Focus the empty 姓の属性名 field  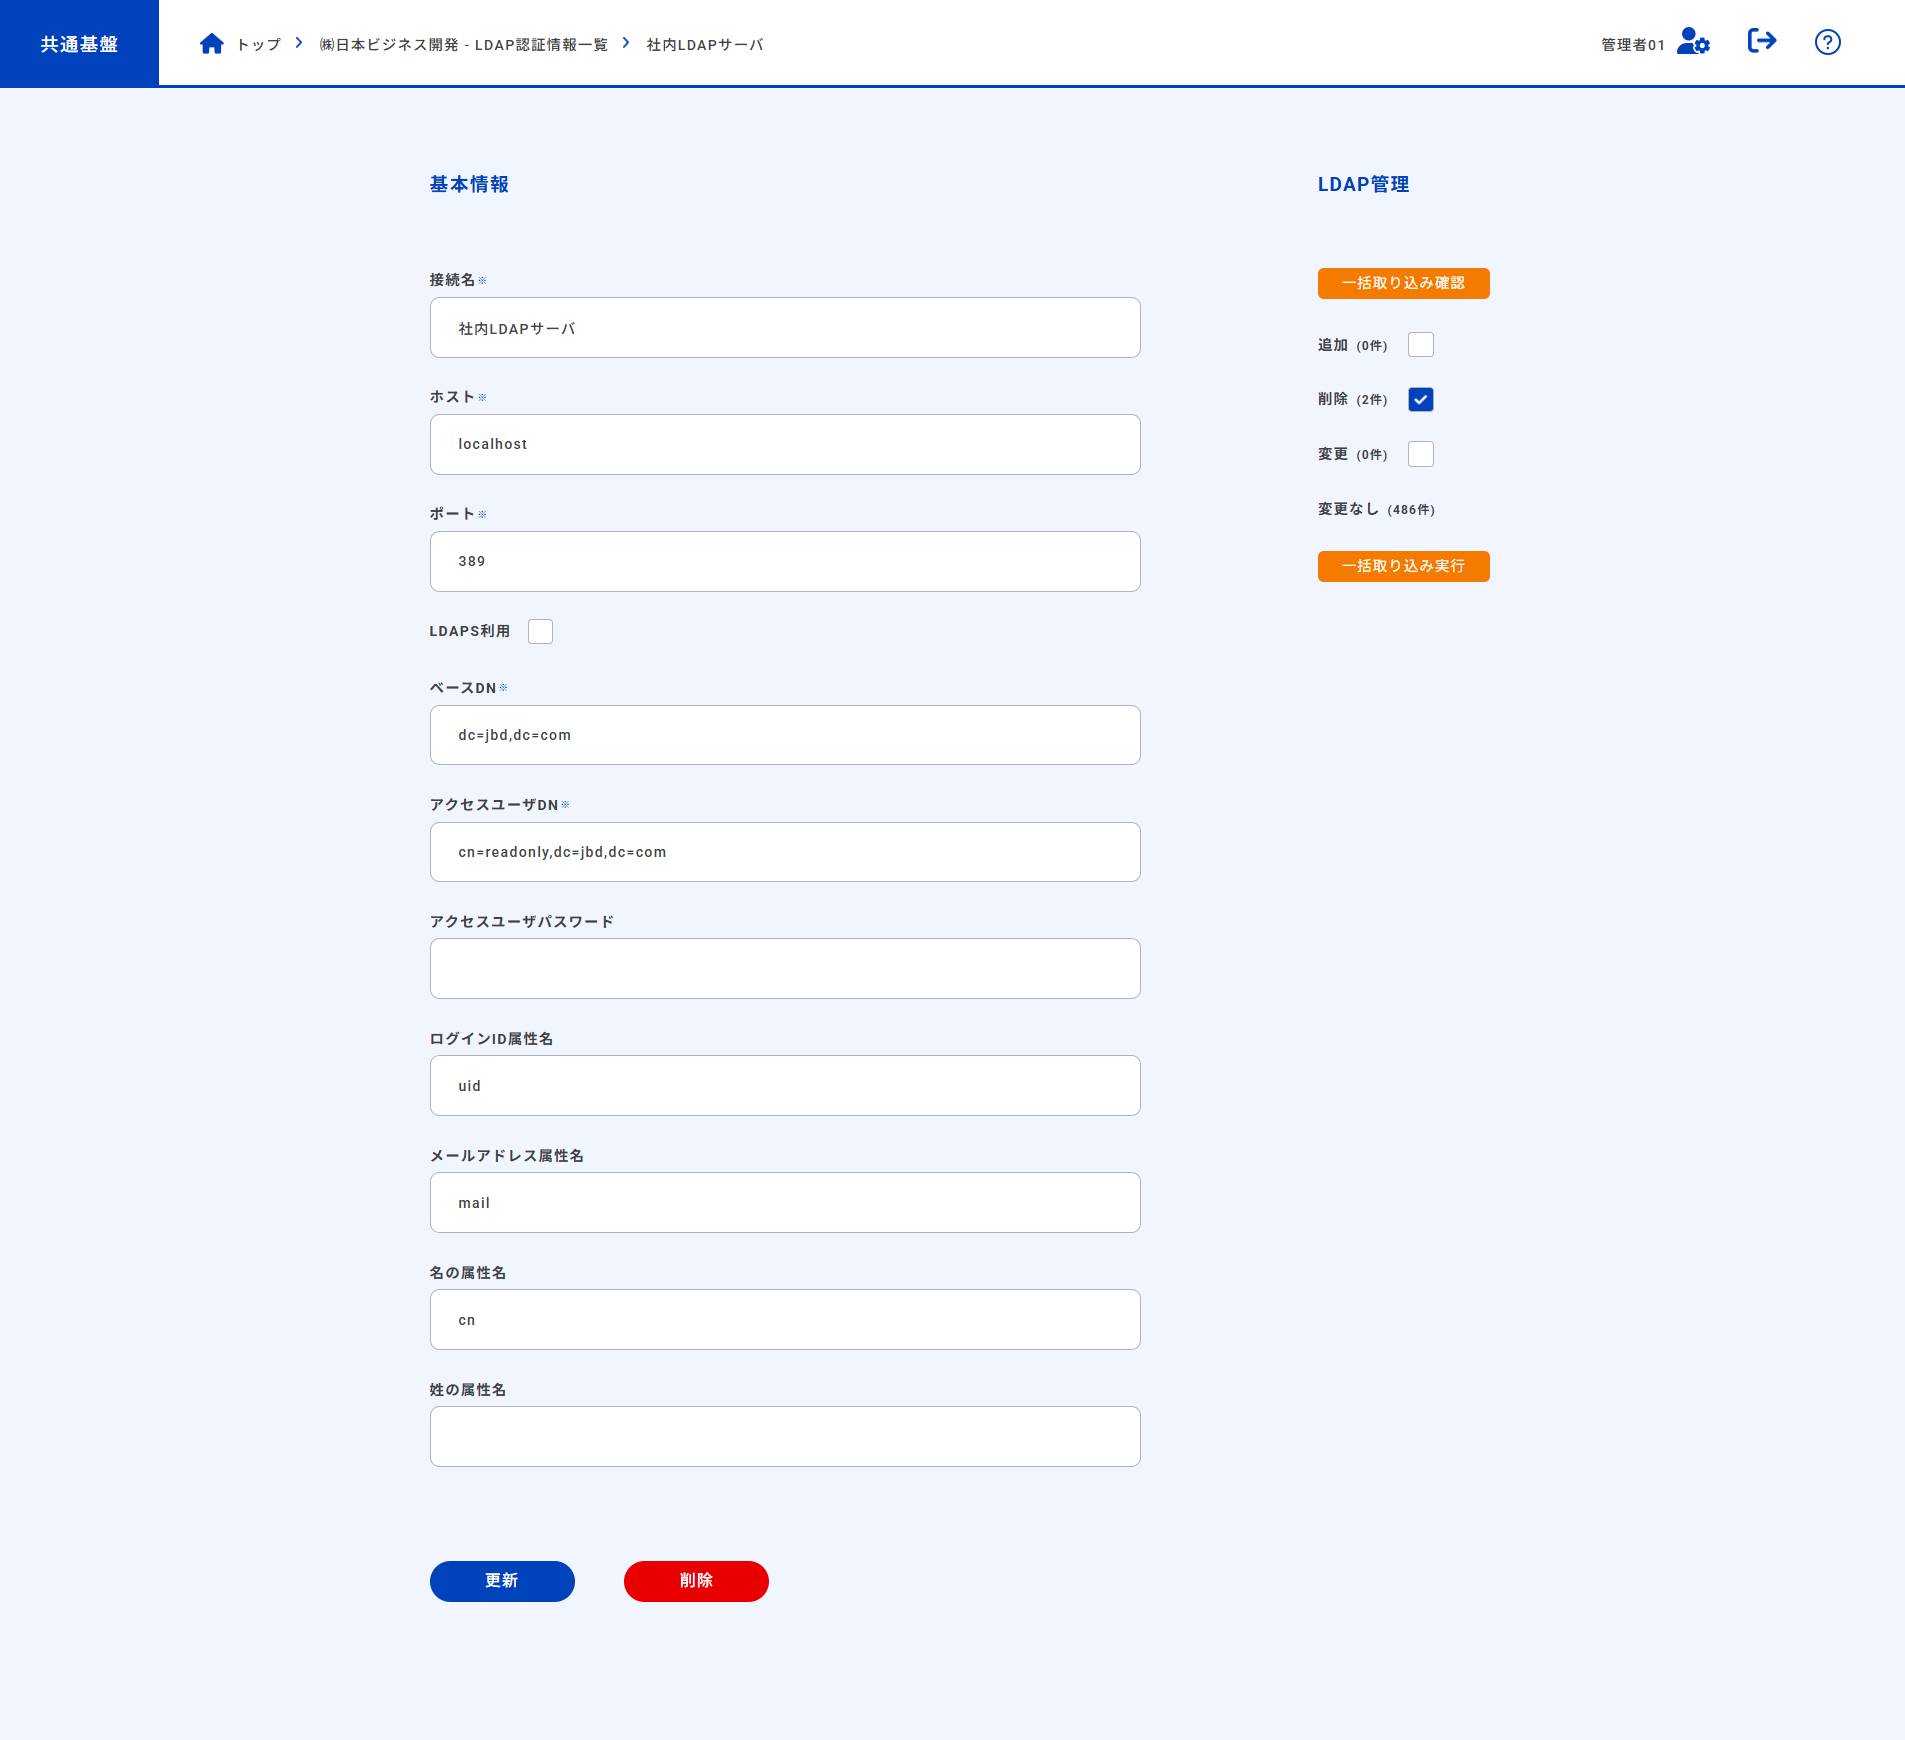785,1437
